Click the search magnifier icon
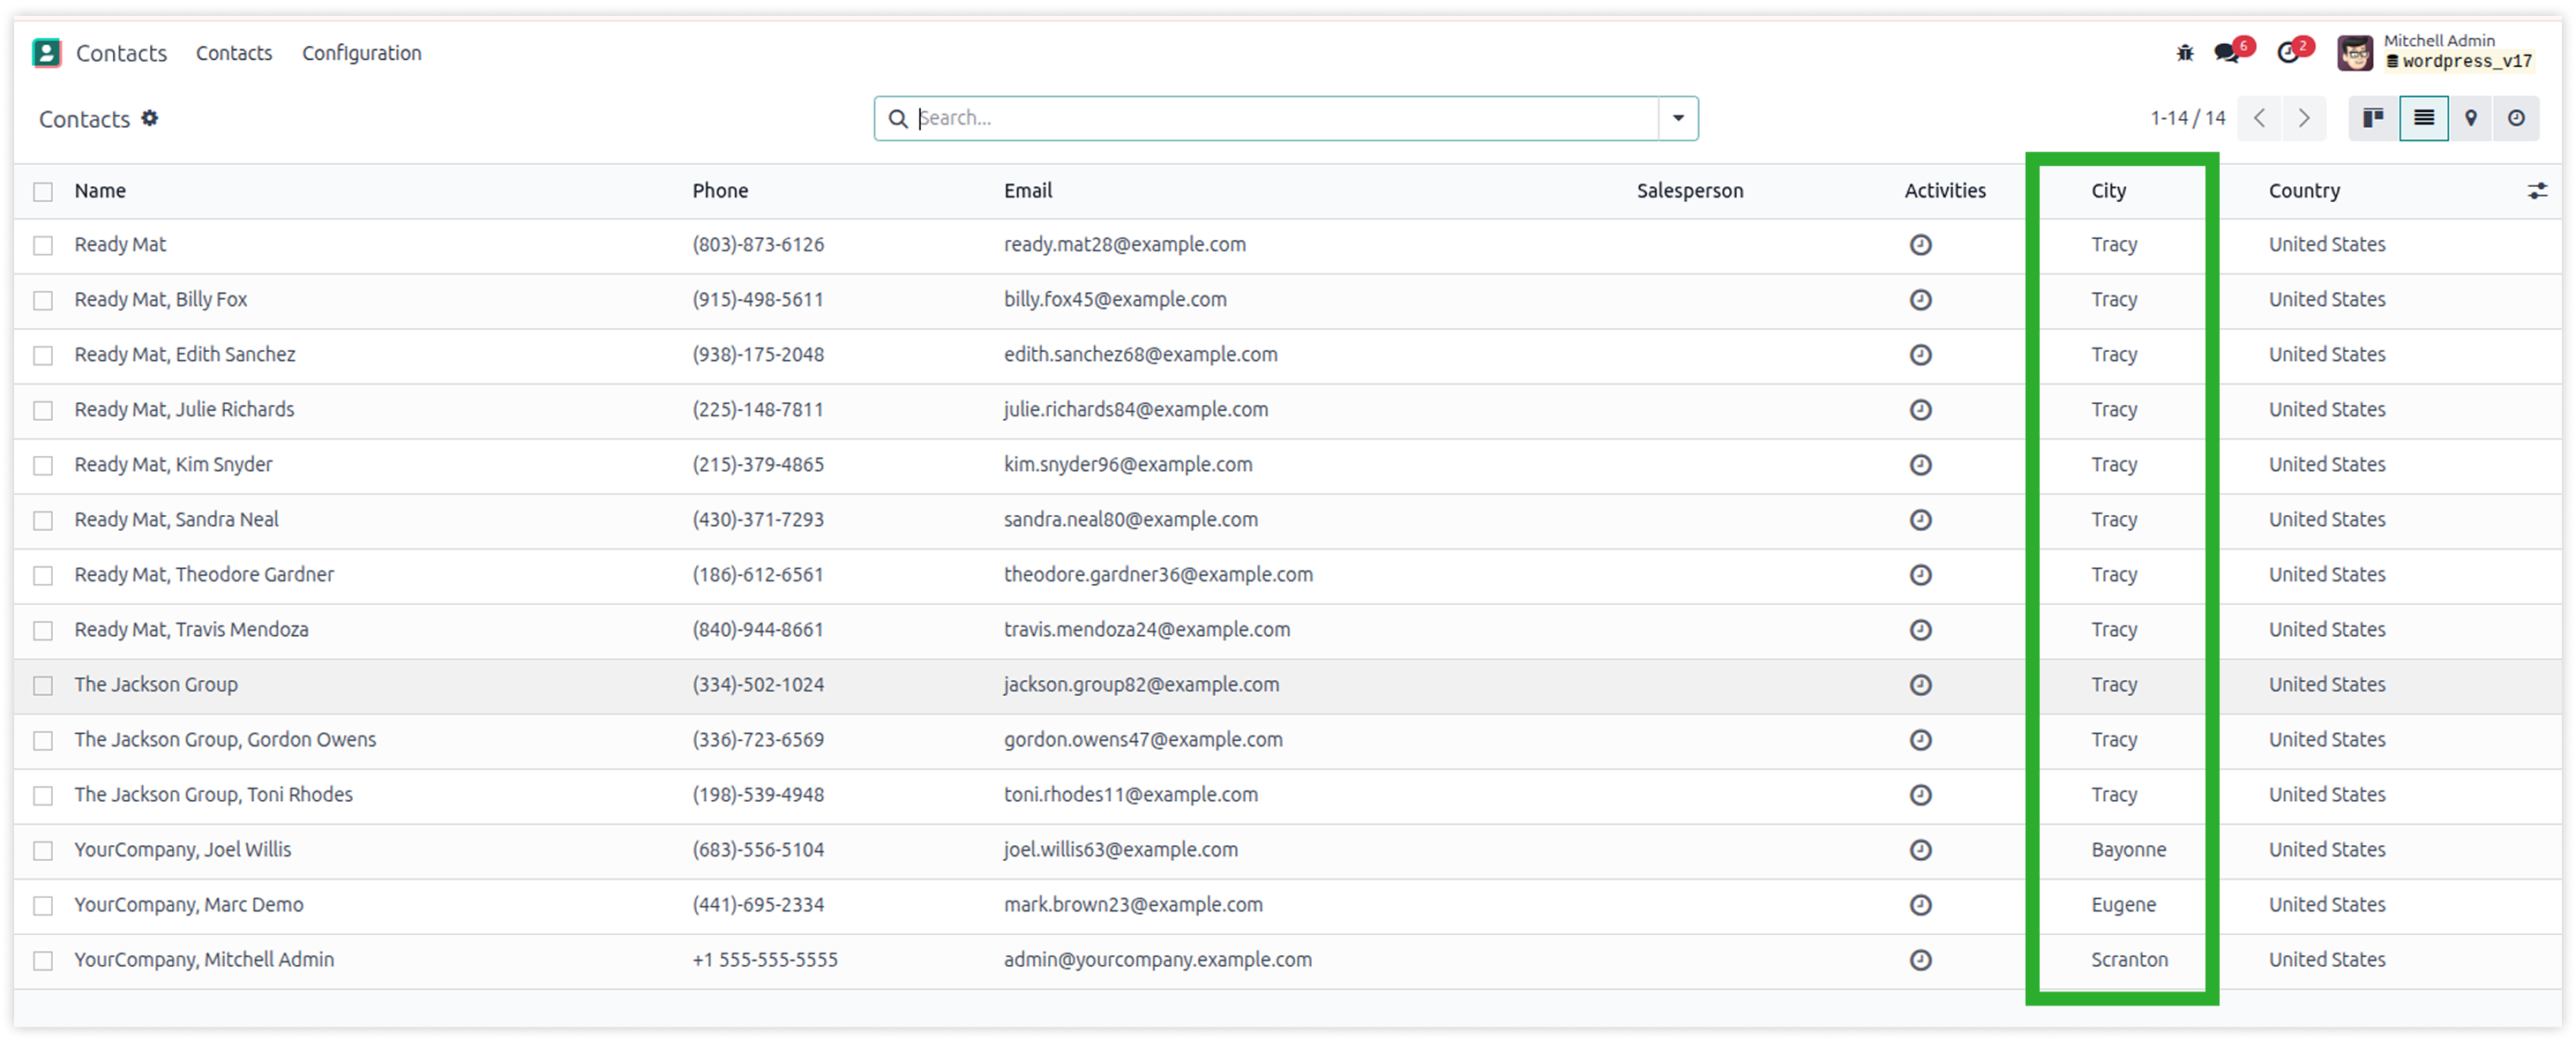This screenshot has width=2576, height=1040. tap(897, 118)
